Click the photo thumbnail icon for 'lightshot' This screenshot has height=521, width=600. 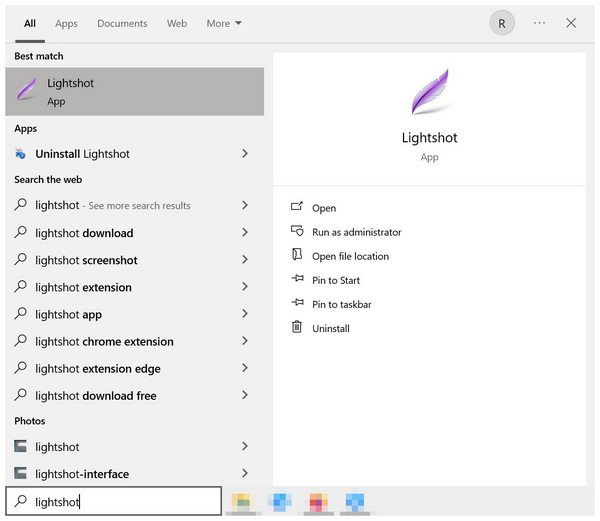click(x=20, y=446)
